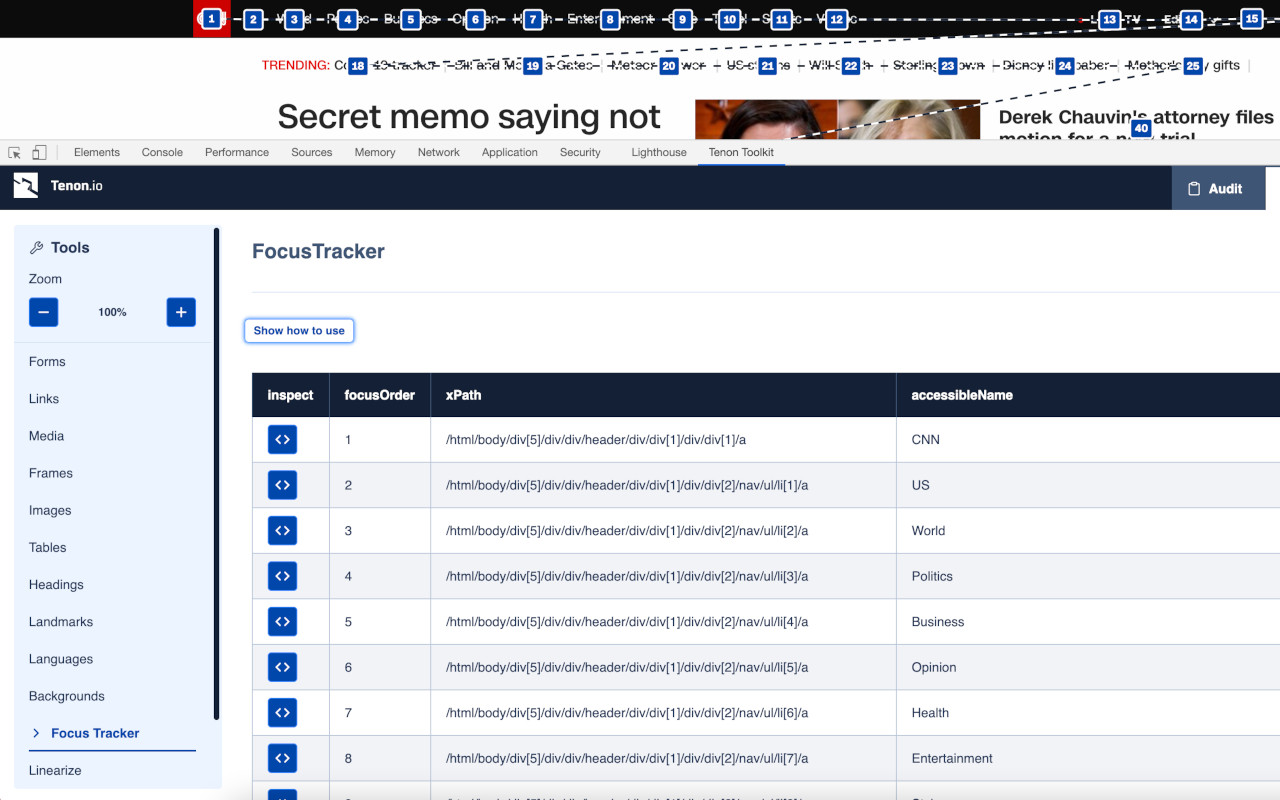Open the Application tab
The height and width of the screenshot is (800, 1280).
click(510, 152)
